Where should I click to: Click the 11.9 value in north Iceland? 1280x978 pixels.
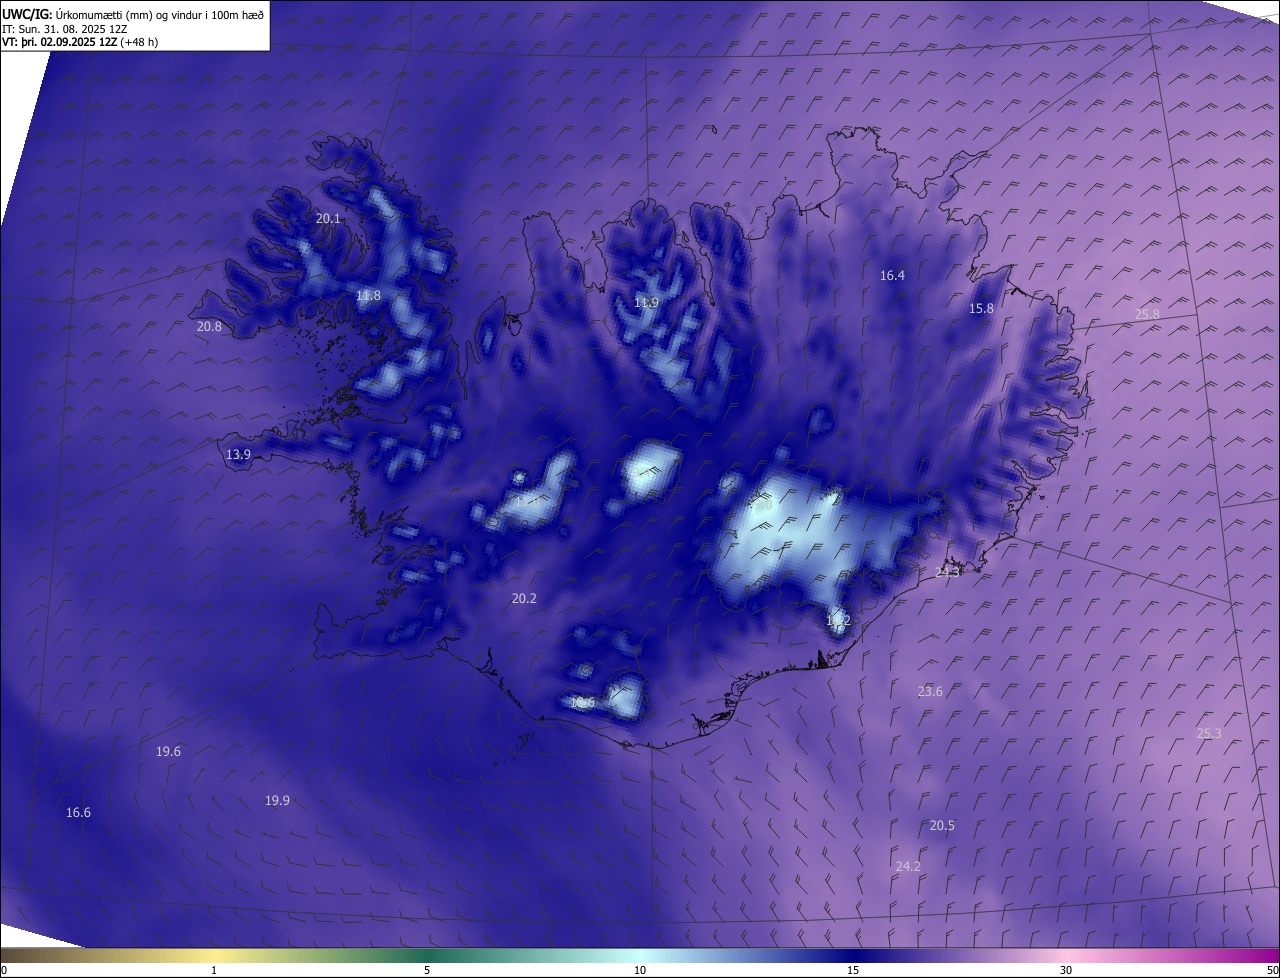(x=646, y=302)
